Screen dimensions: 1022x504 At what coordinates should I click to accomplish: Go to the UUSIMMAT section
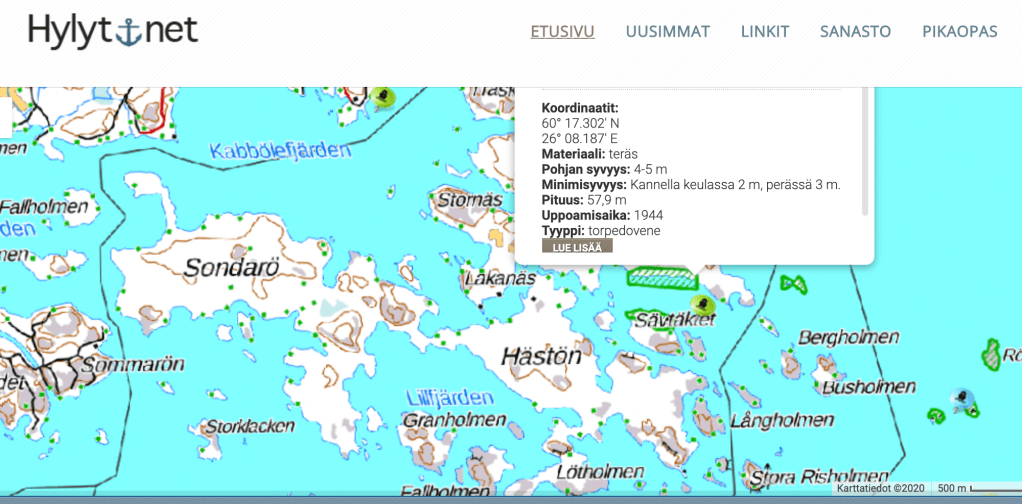pyautogui.click(x=667, y=31)
